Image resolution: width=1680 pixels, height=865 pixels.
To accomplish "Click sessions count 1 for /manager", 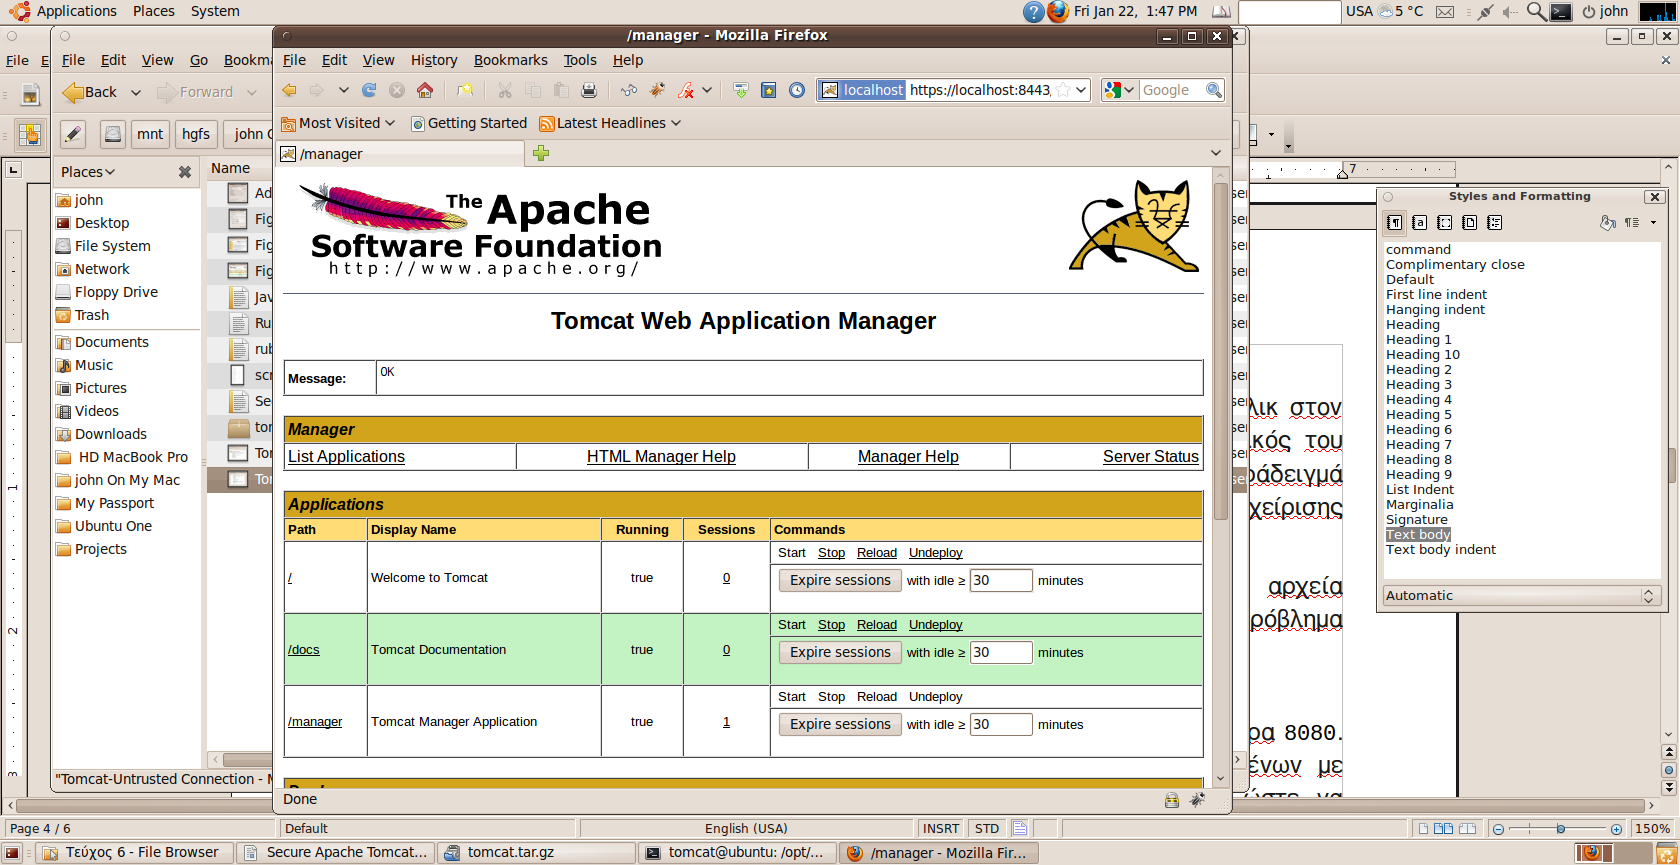I will click(726, 722).
